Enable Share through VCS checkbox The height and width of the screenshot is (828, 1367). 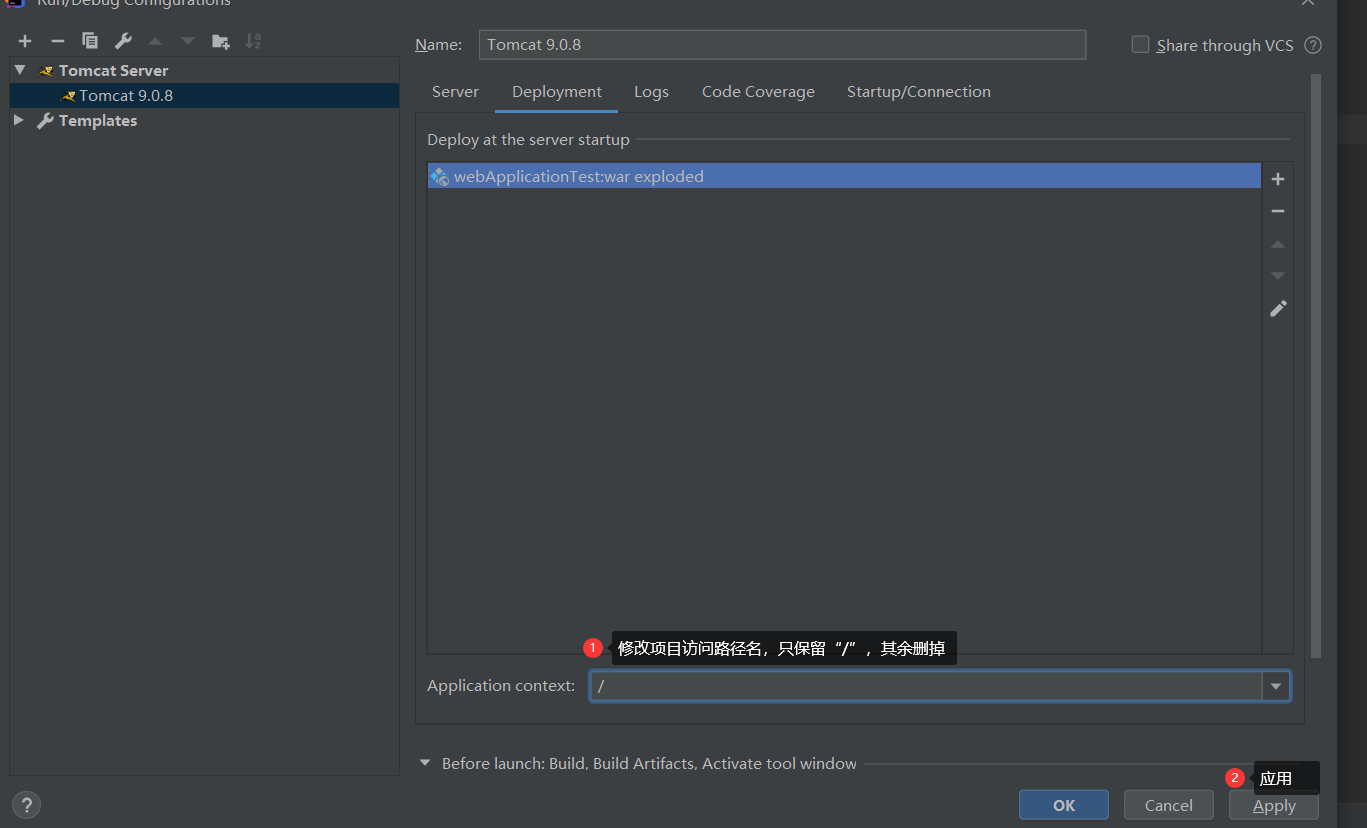pos(1140,45)
